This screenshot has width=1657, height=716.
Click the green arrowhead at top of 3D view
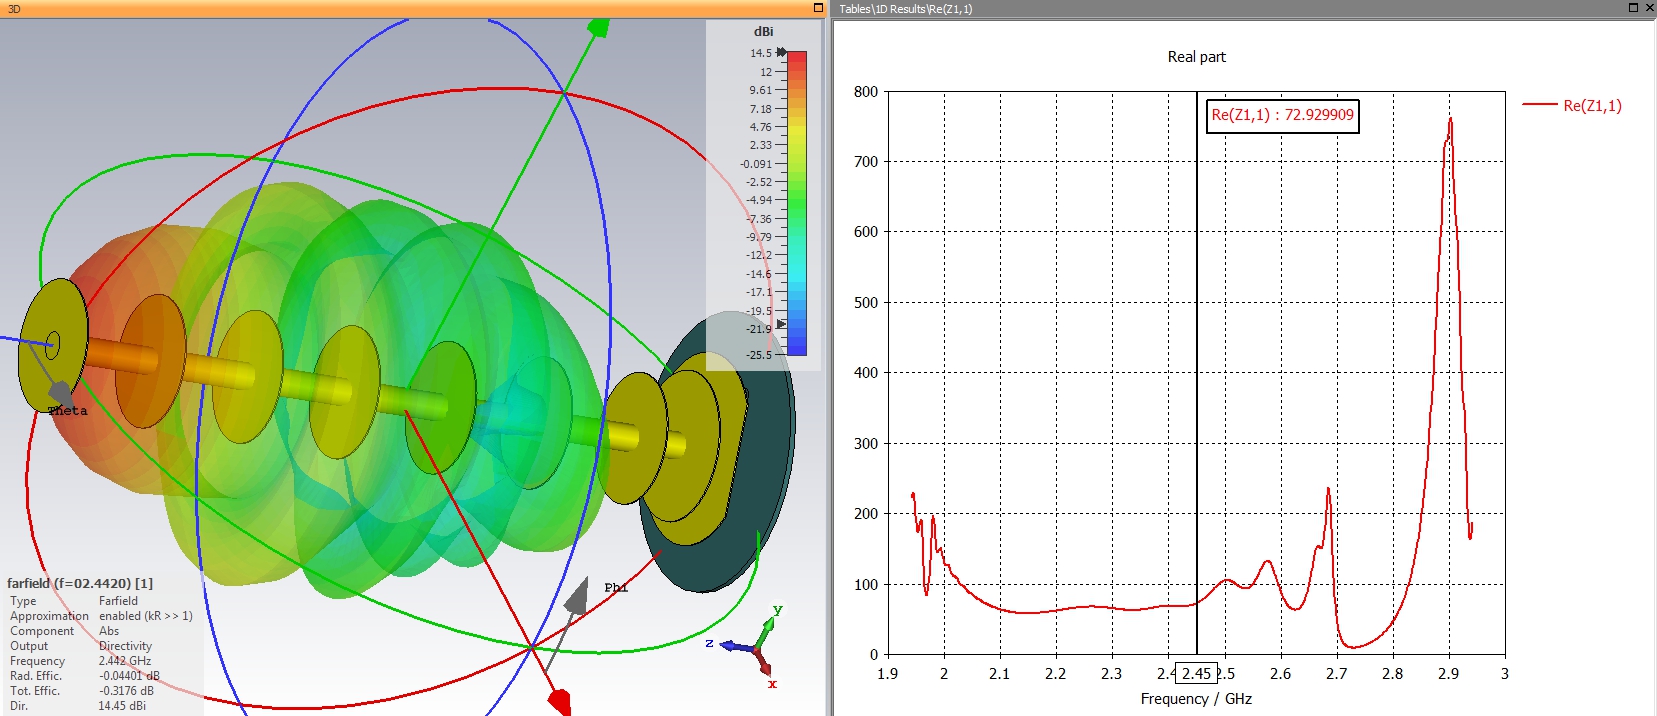coord(598,27)
